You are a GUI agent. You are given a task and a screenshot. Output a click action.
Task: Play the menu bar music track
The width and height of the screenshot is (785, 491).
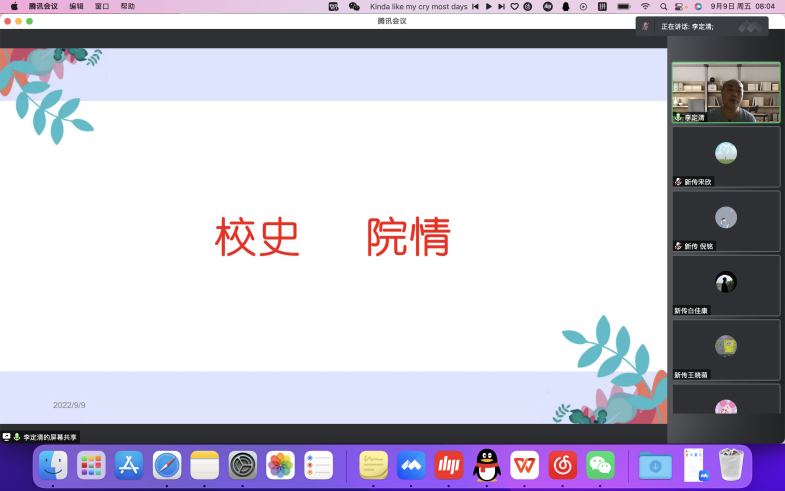tap(488, 6)
